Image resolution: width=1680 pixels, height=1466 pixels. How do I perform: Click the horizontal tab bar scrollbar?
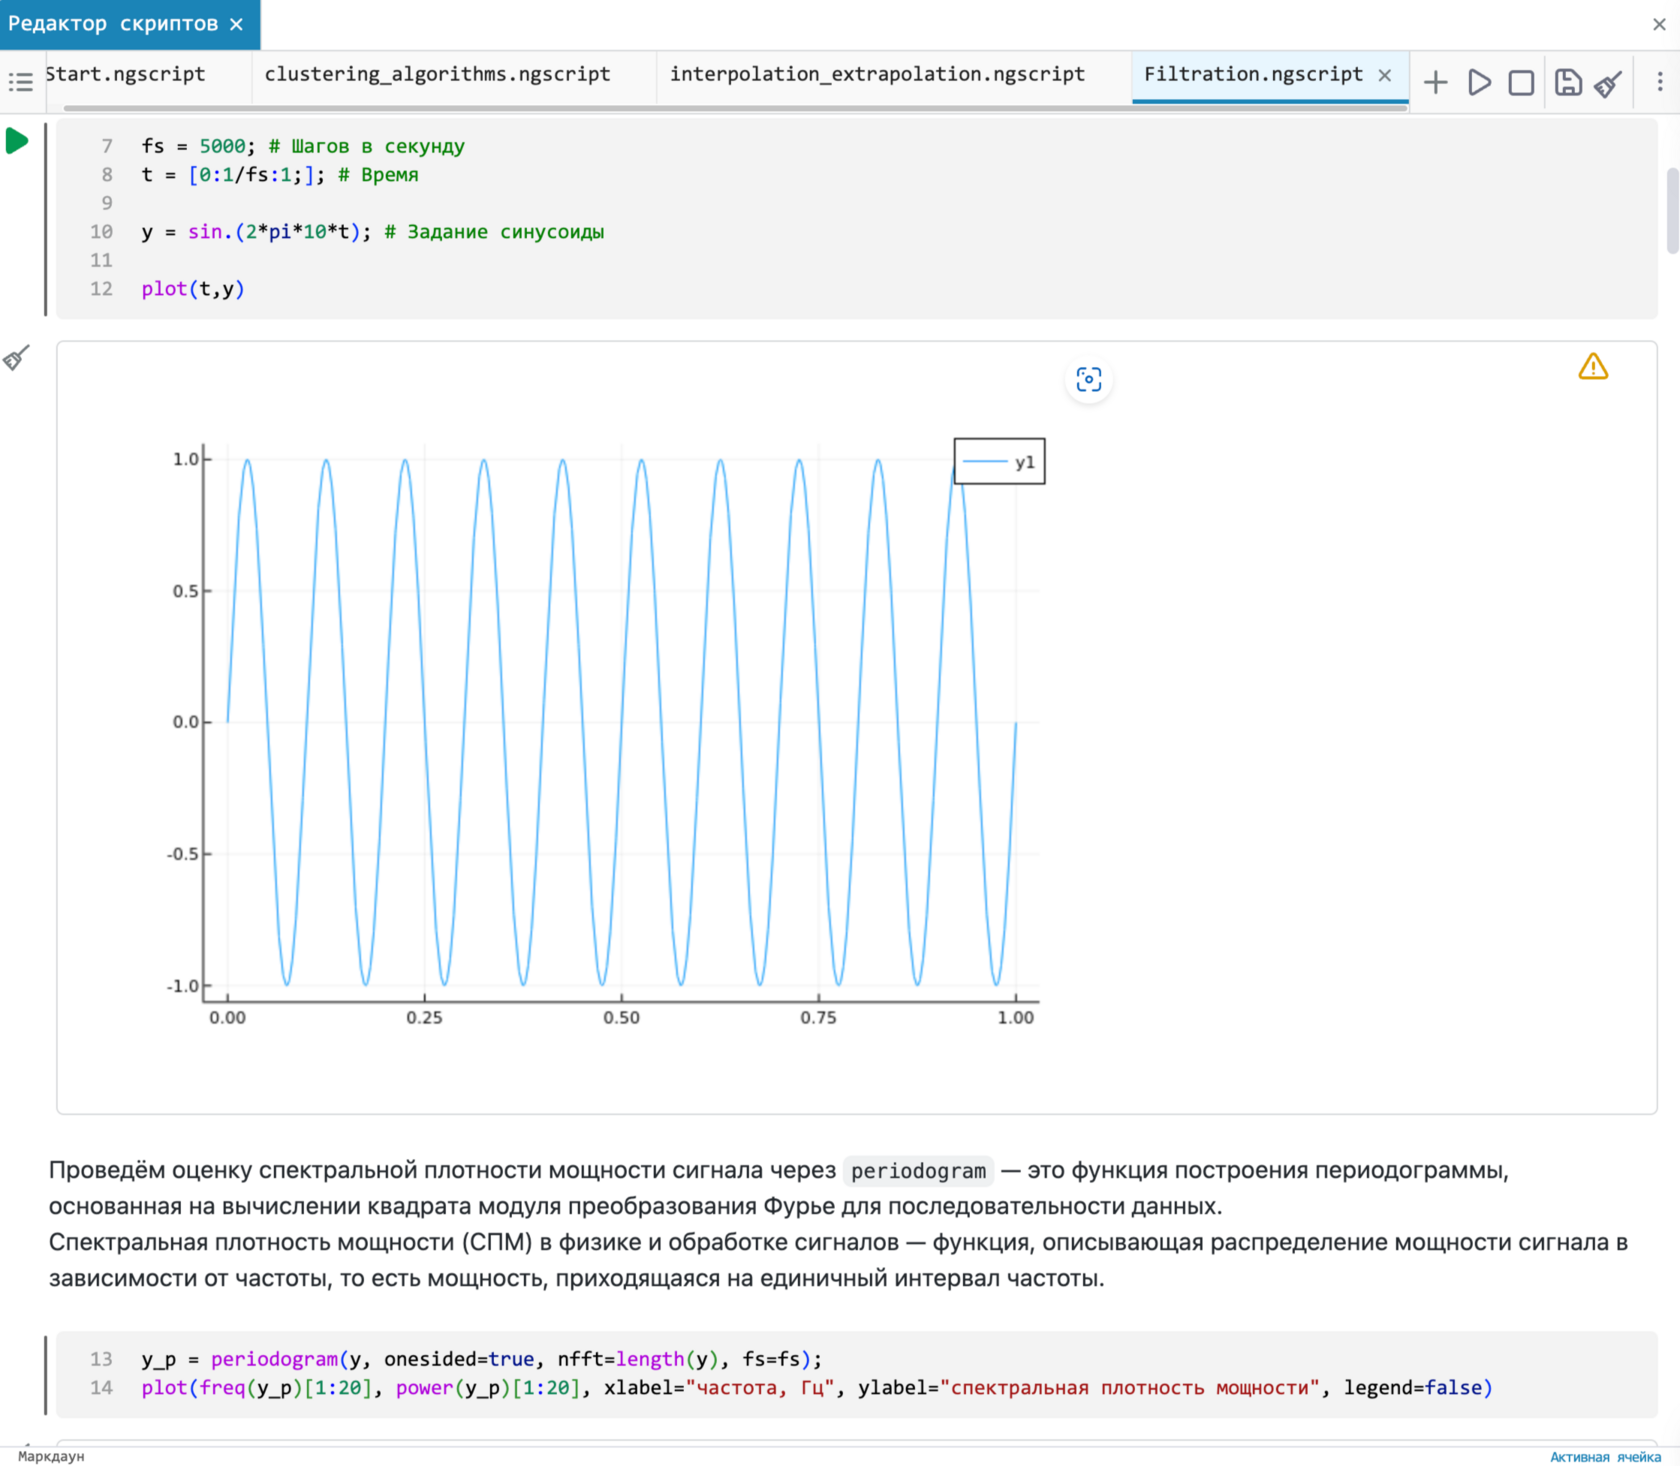click(735, 107)
